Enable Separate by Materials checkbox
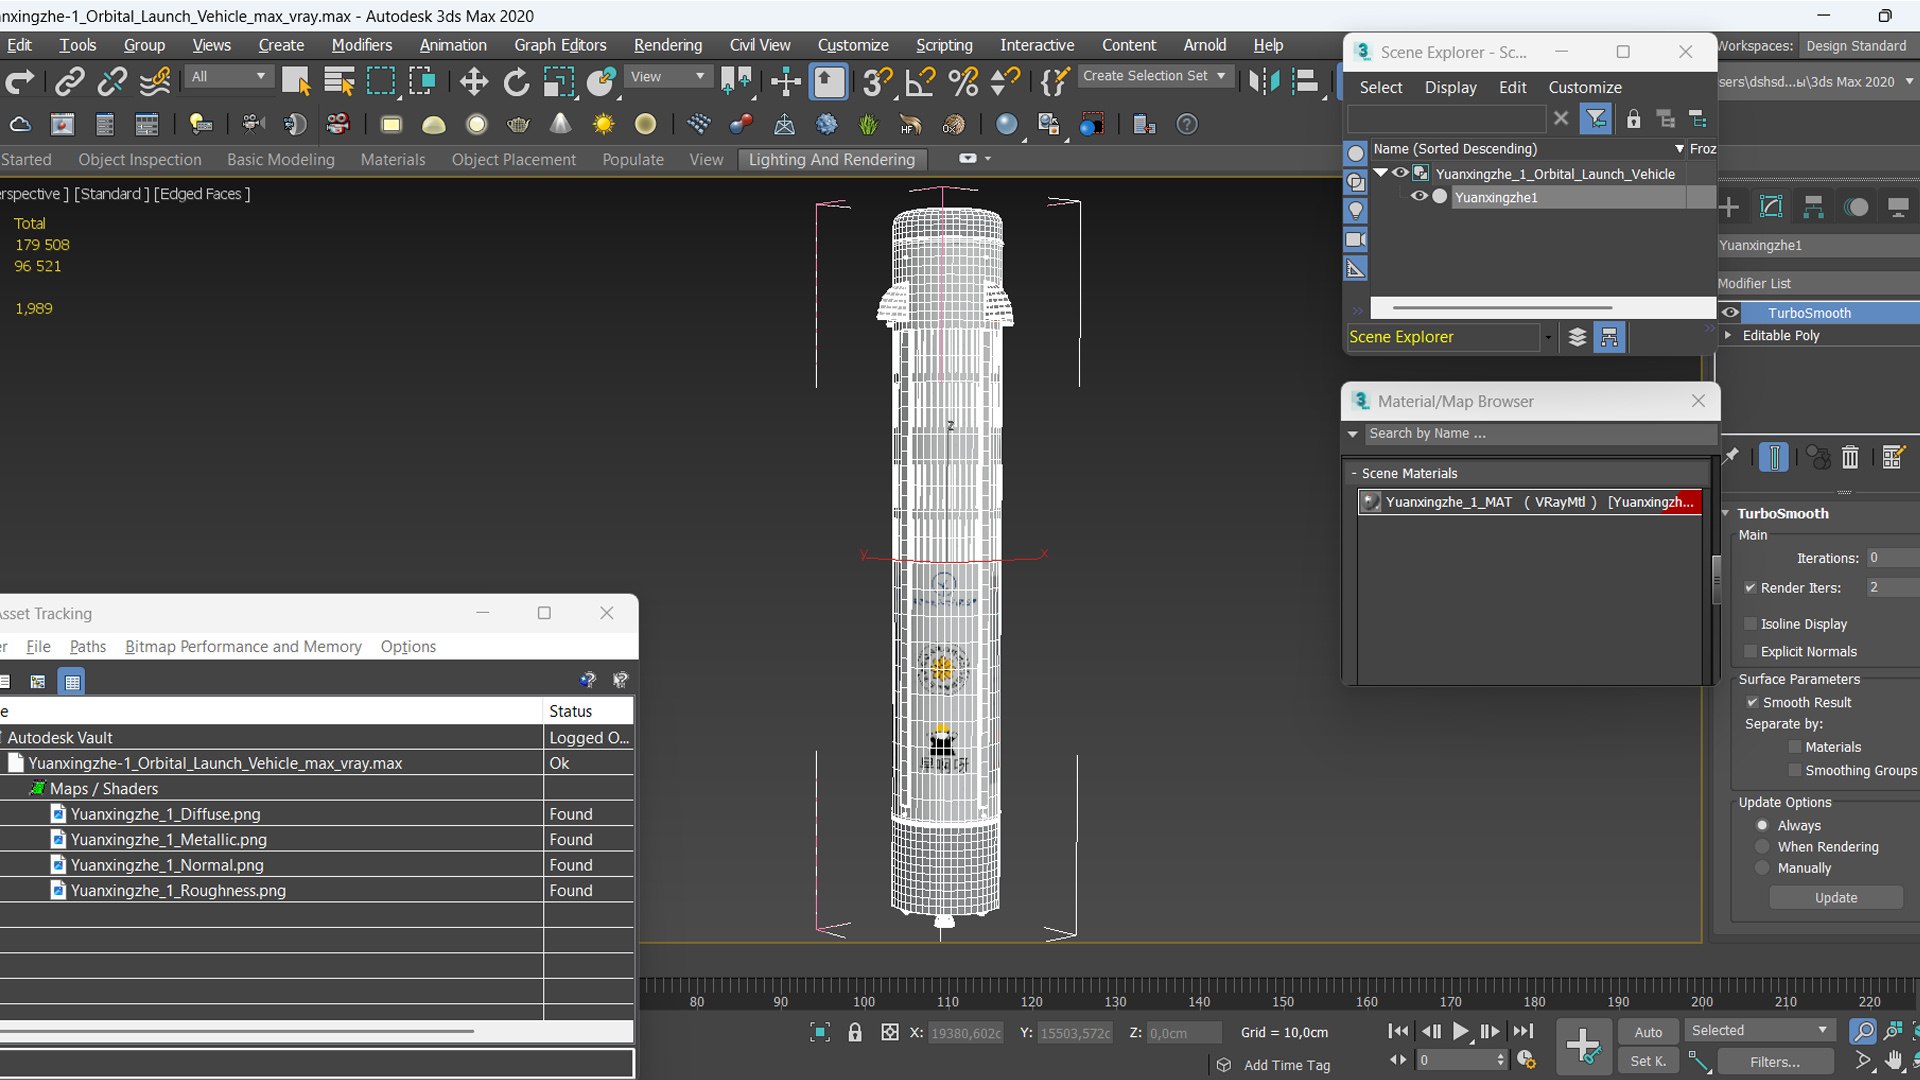Viewport: 1920px width, 1080px height. click(x=1794, y=747)
